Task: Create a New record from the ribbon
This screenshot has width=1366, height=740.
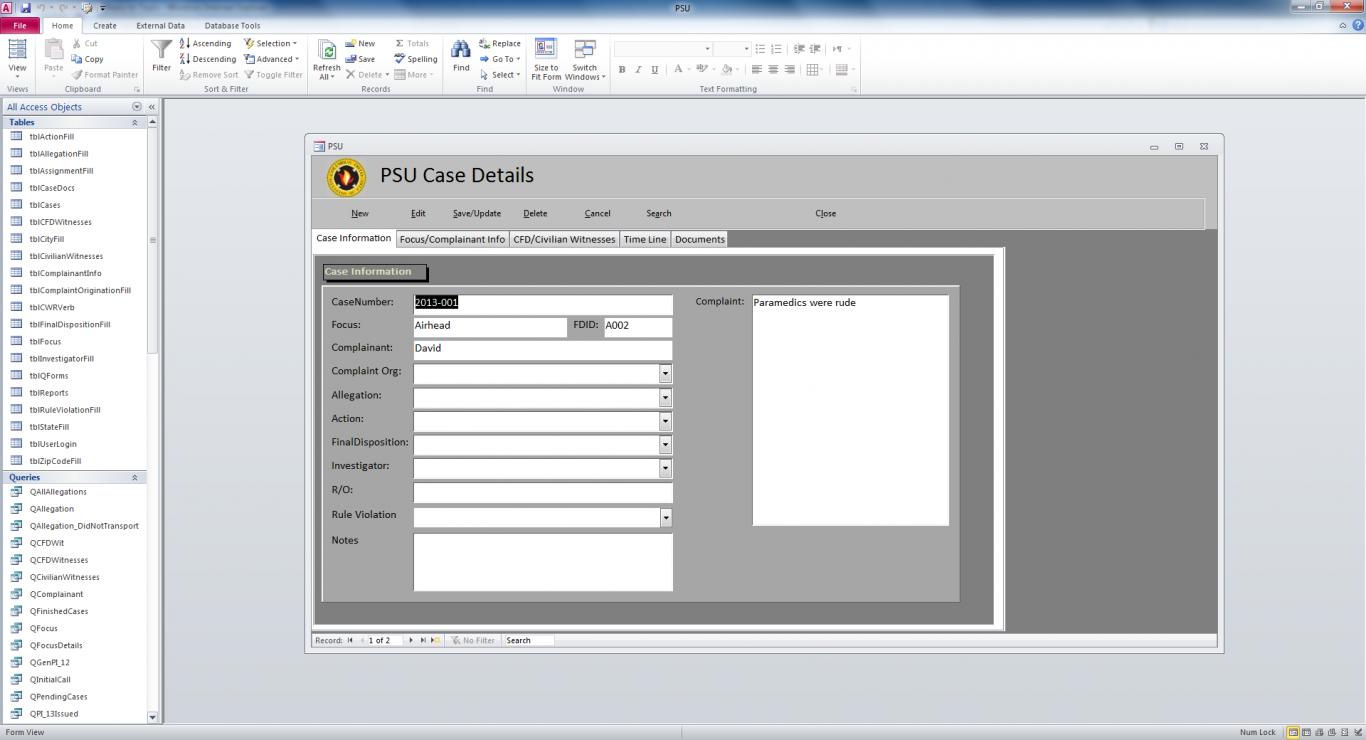Action: [360, 44]
